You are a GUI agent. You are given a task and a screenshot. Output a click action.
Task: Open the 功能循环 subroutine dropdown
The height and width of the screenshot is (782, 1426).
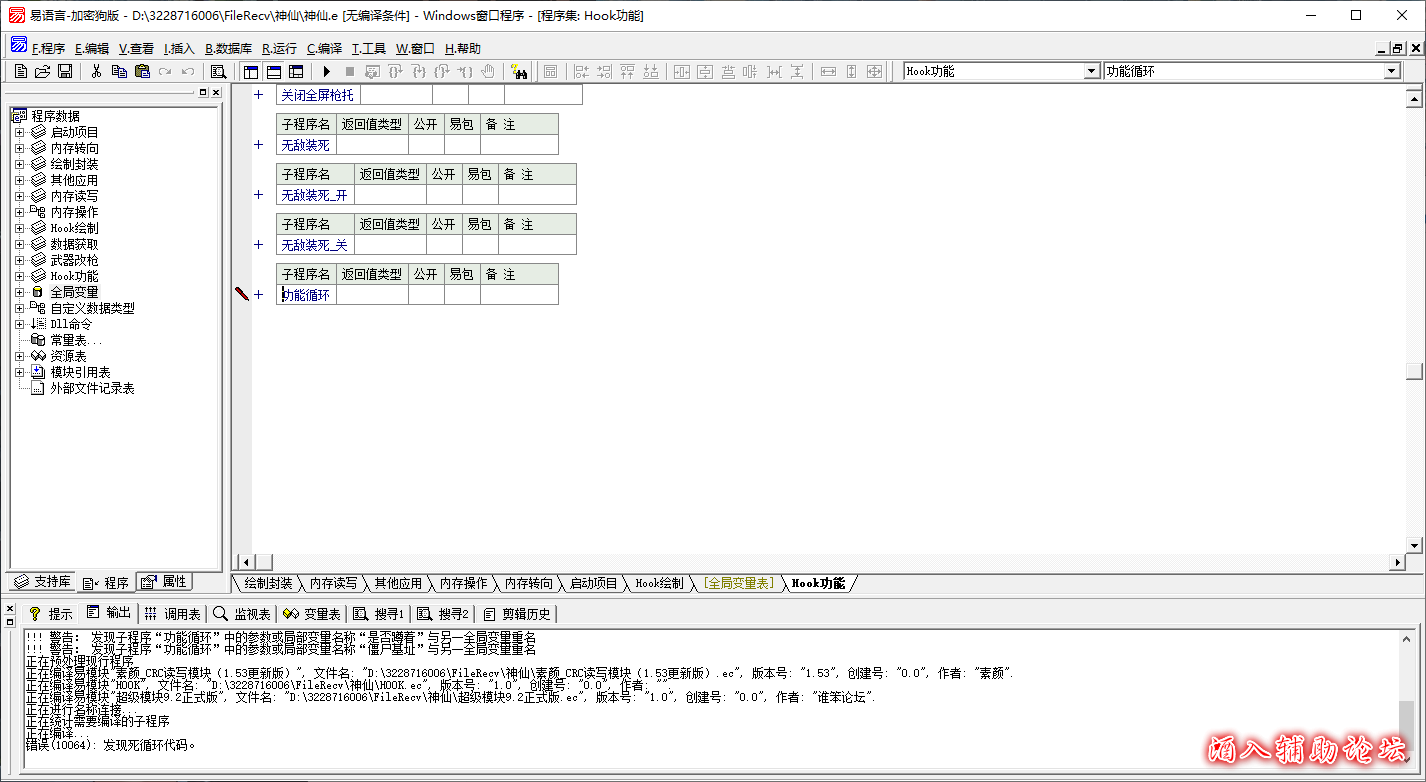click(1391, 71)
